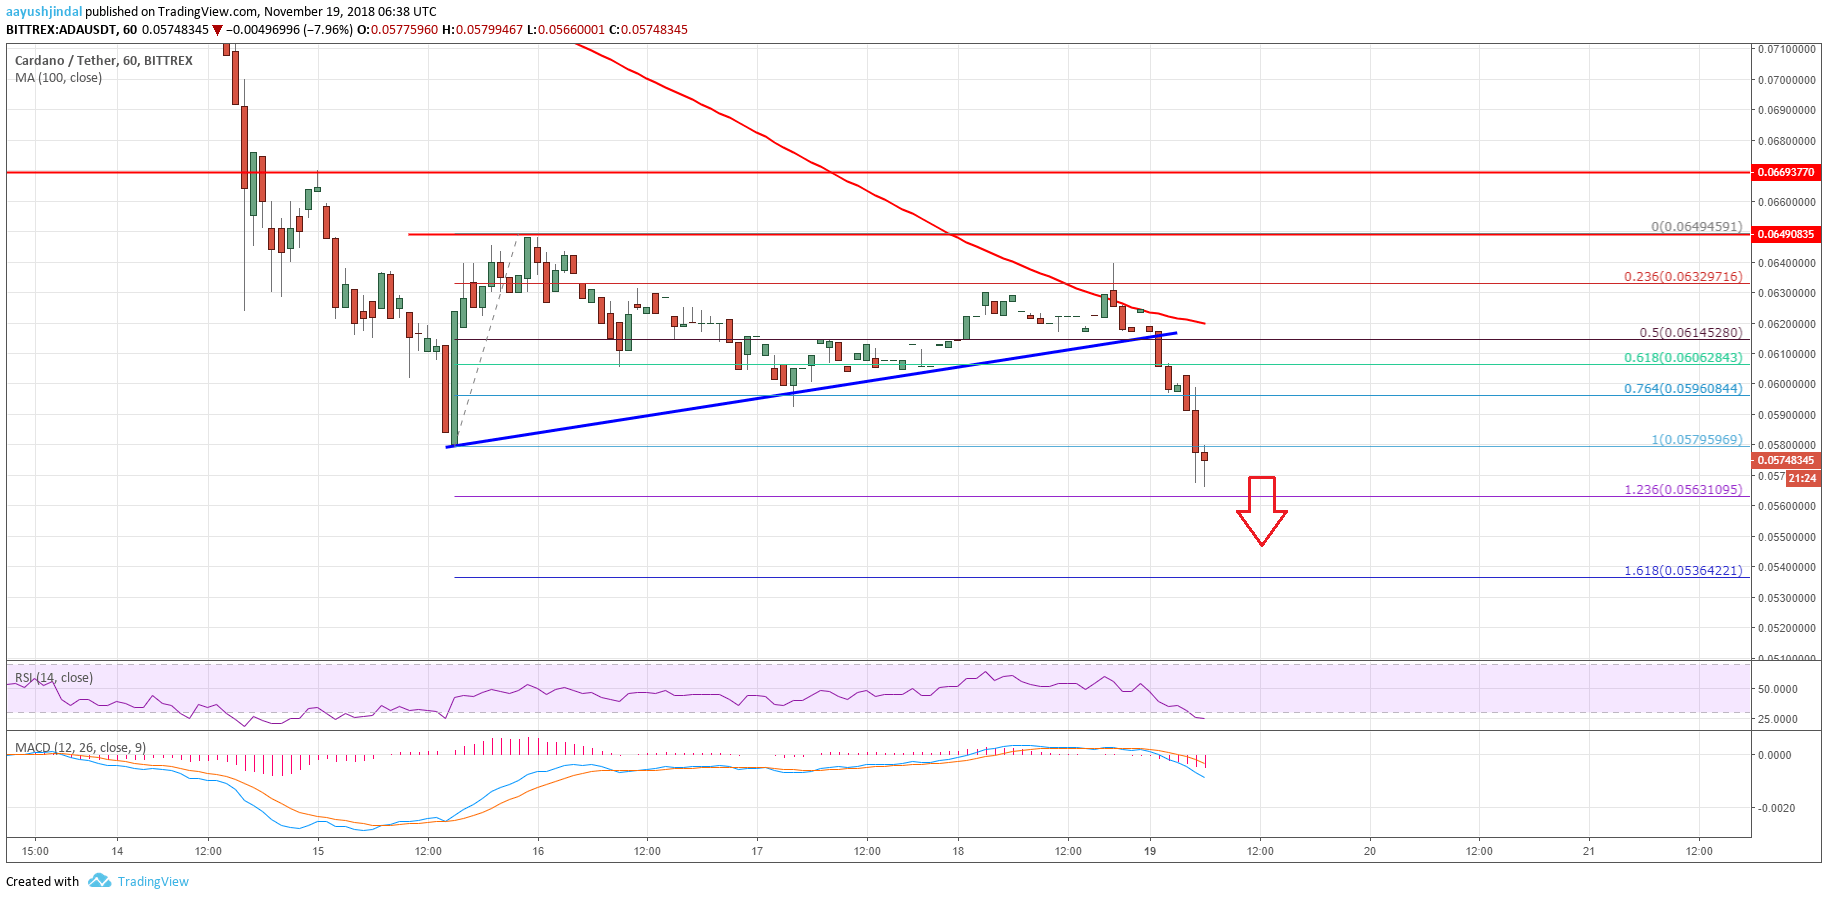Click the RSI 50.0000 axis value
The width and height of the screenshot is (1828, 899).
click(x=1778, y=689)
